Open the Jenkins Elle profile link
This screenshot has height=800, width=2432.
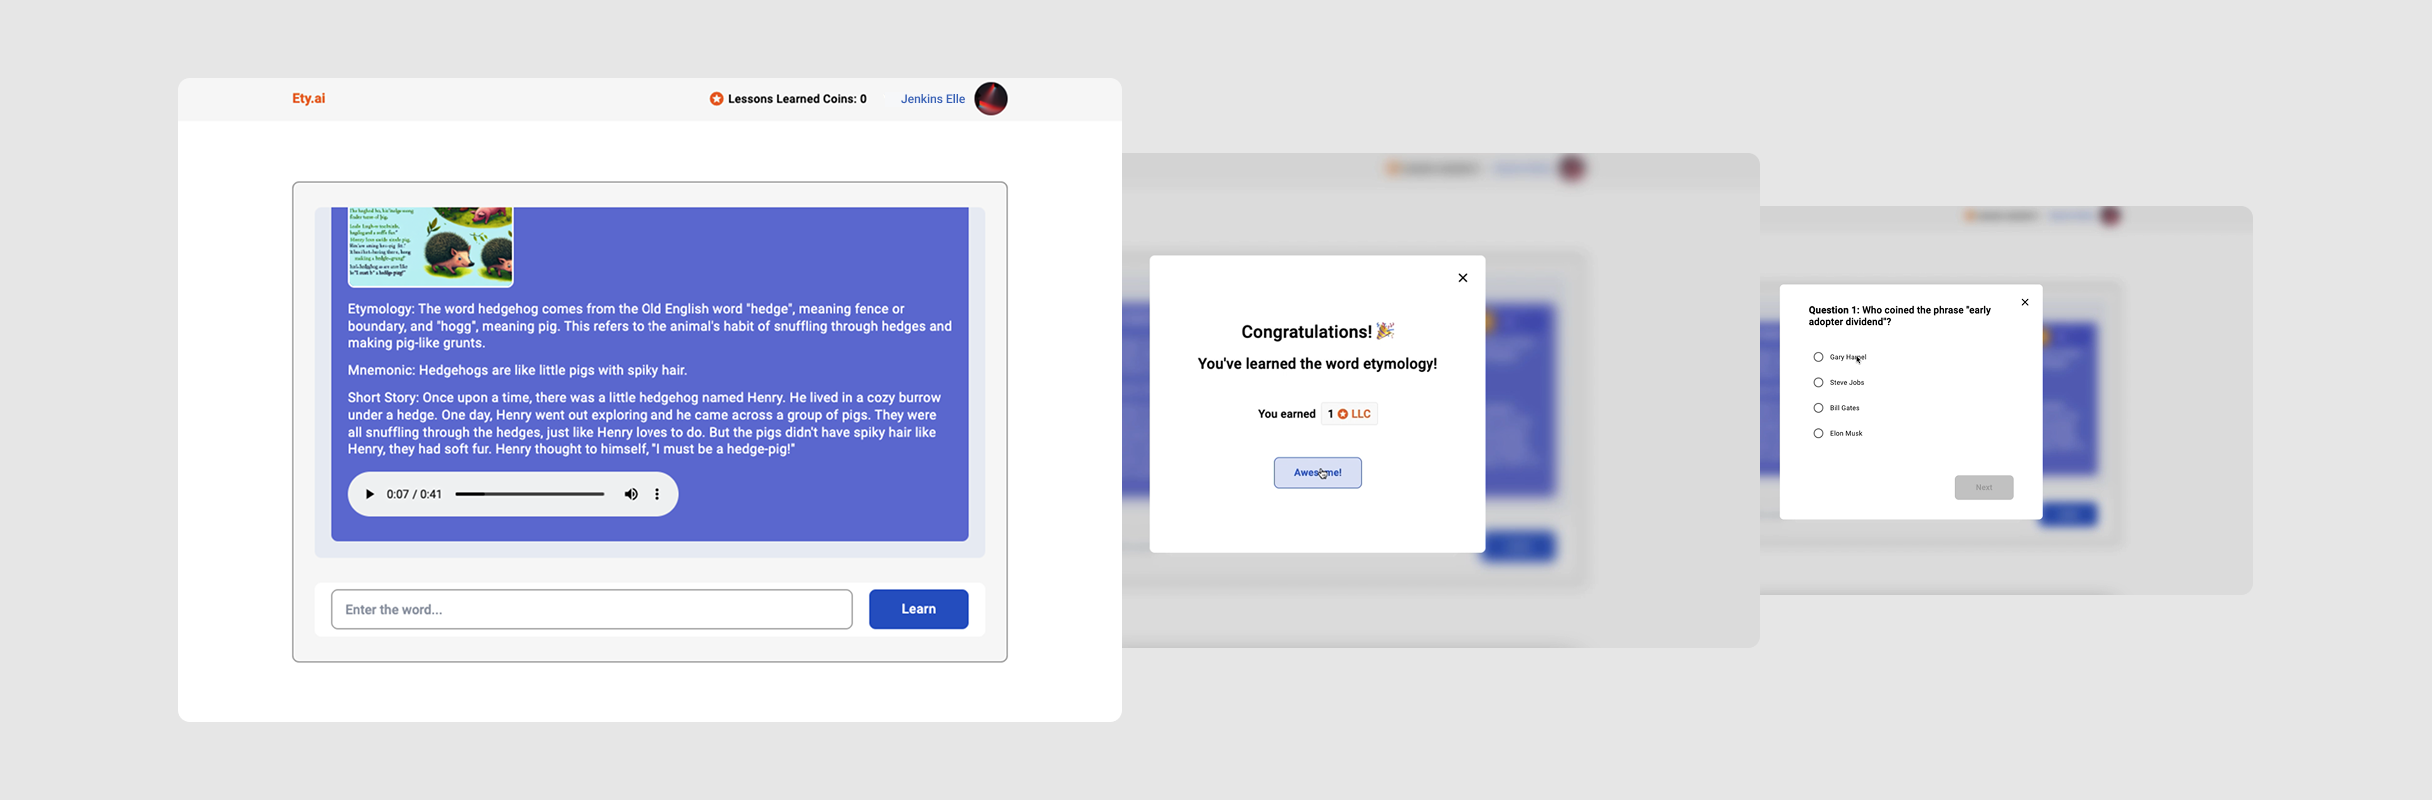click(x=933, y=99)
